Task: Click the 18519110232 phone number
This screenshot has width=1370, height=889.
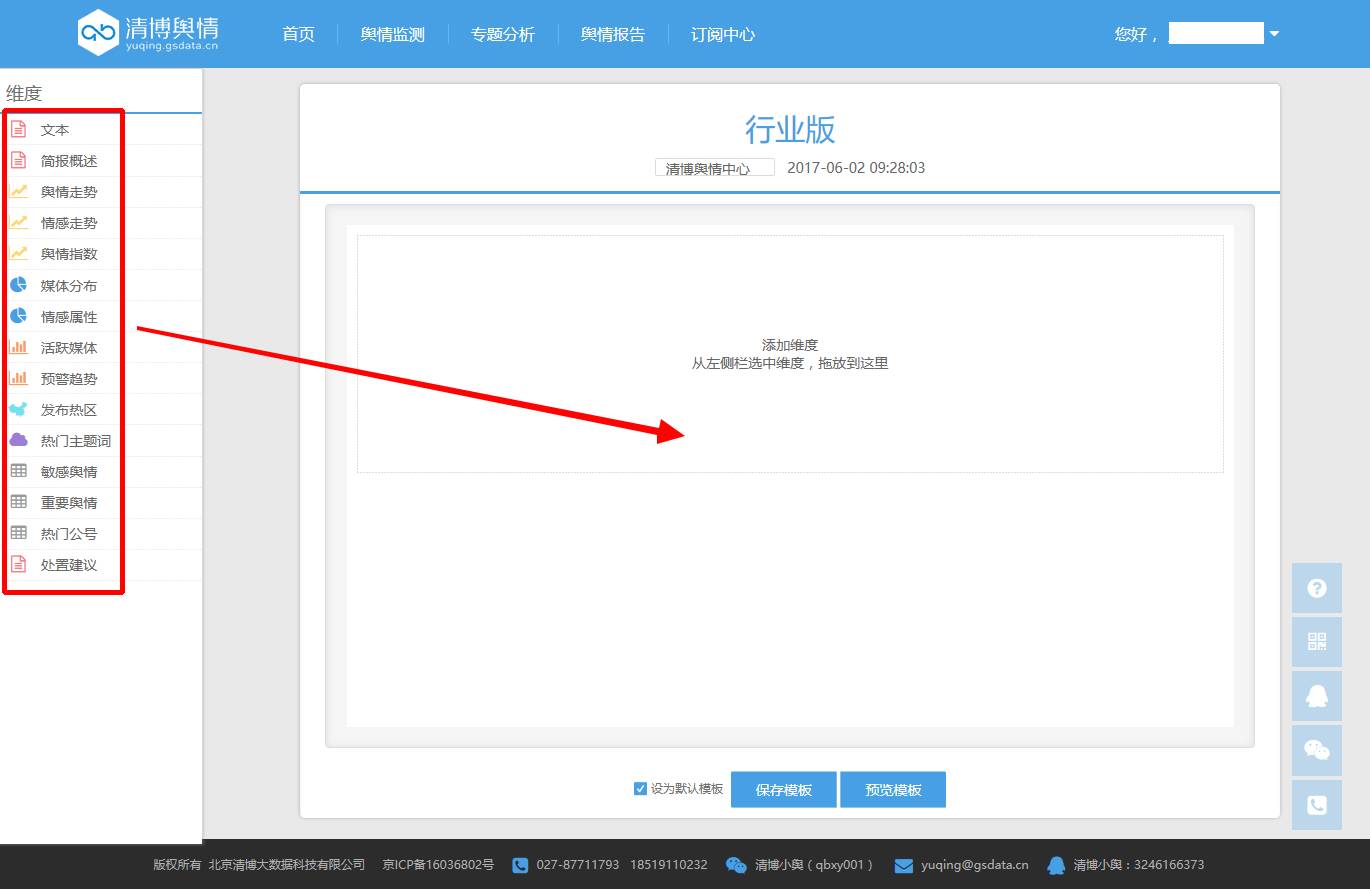Action: point(669,865)
